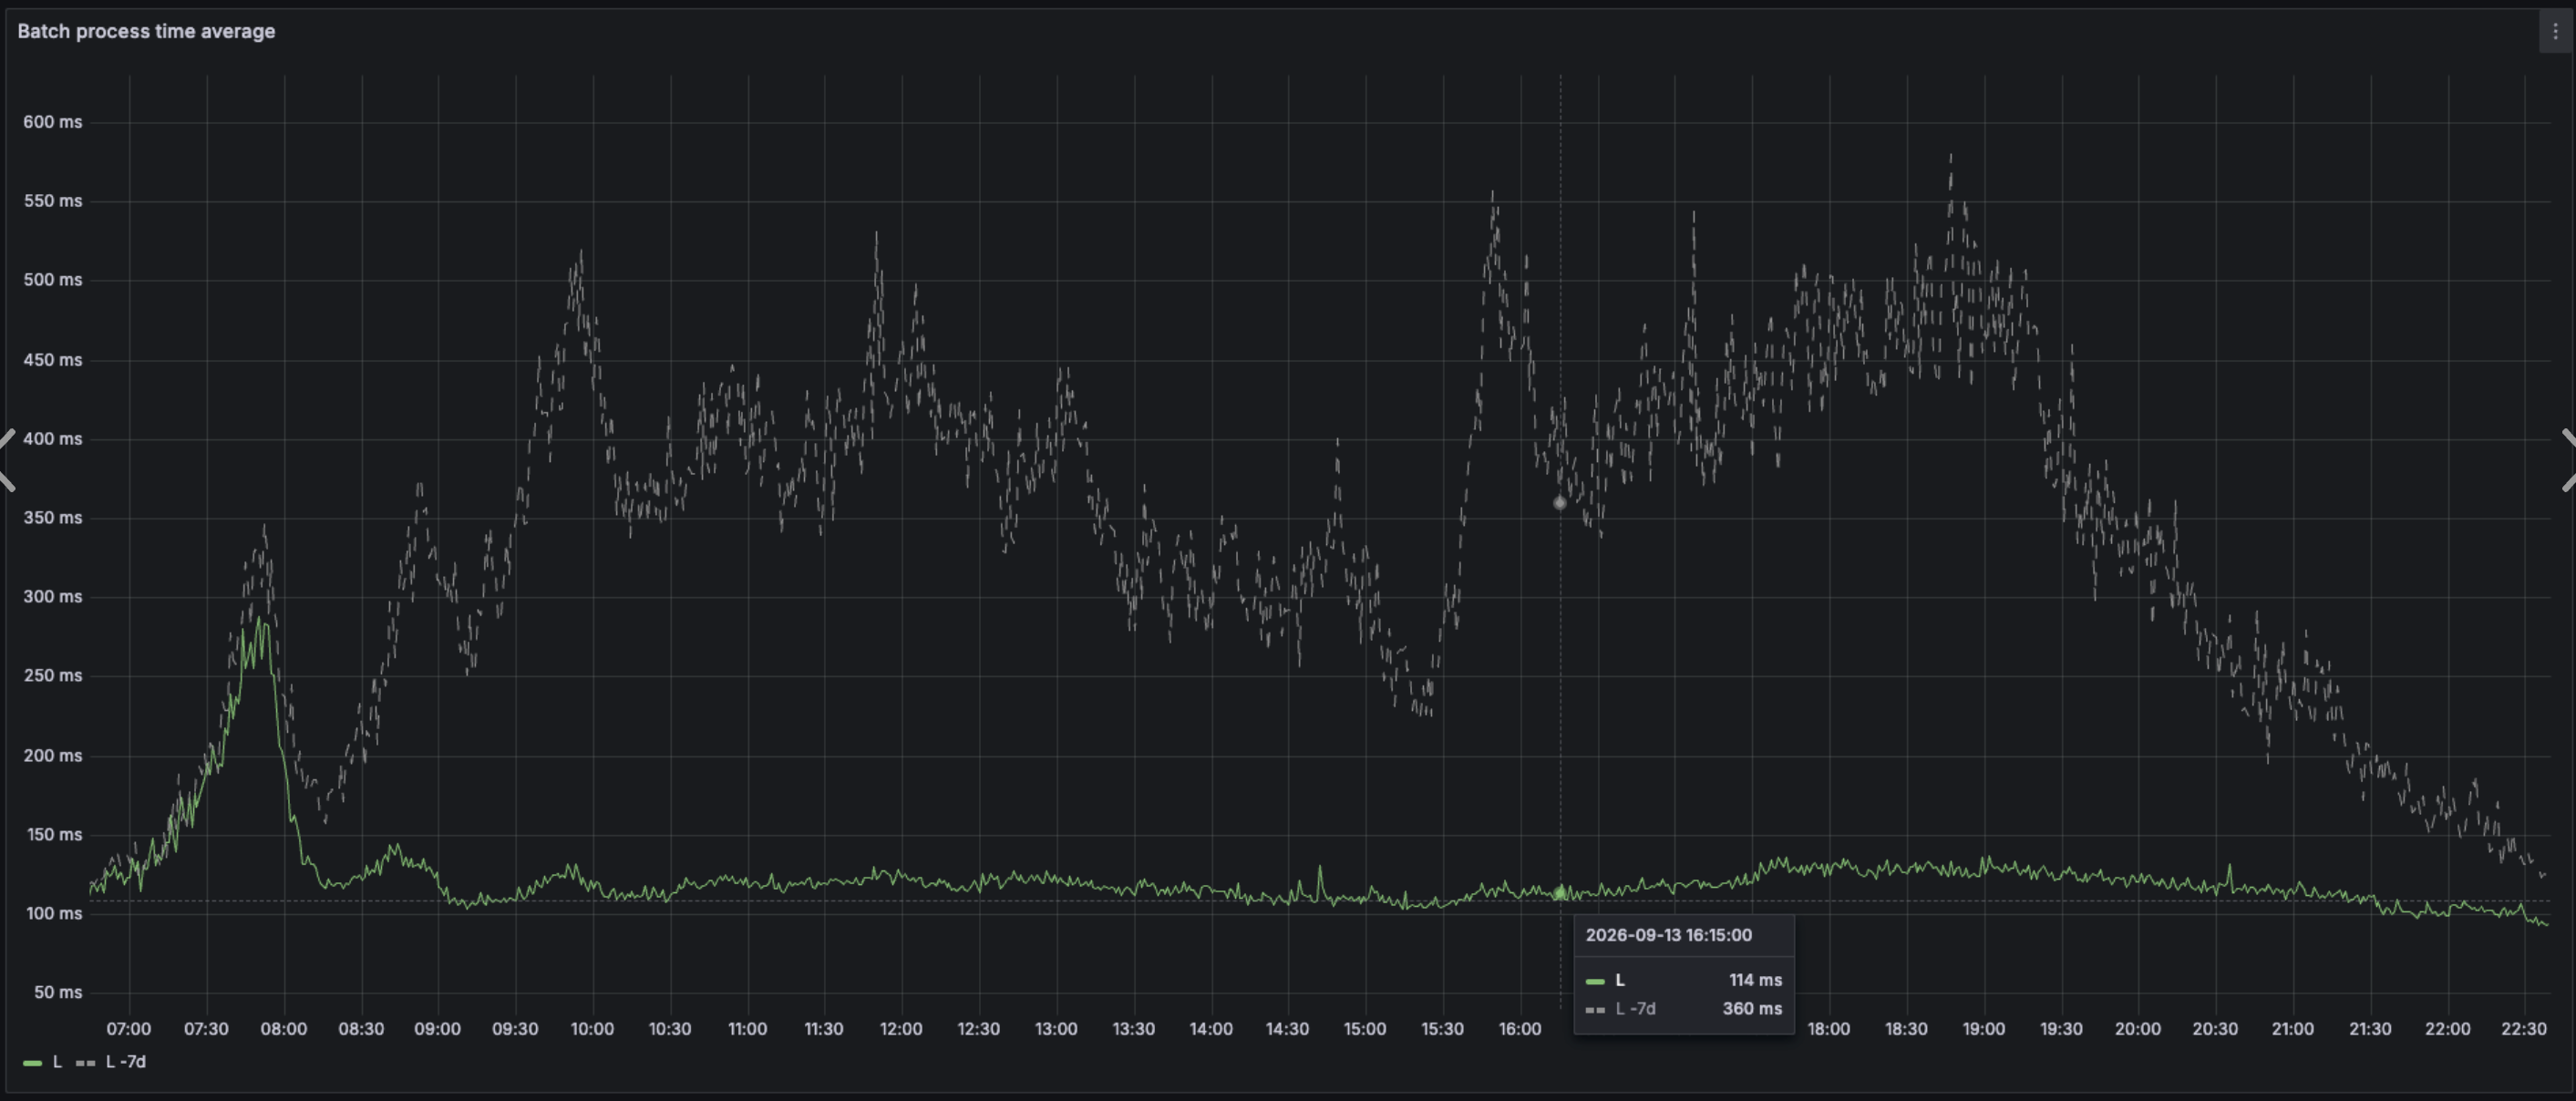The width and height of the screenshot is (2576, 1101).
Task: Click the 22:30 x-axis label
Action: point(2524,1029)
